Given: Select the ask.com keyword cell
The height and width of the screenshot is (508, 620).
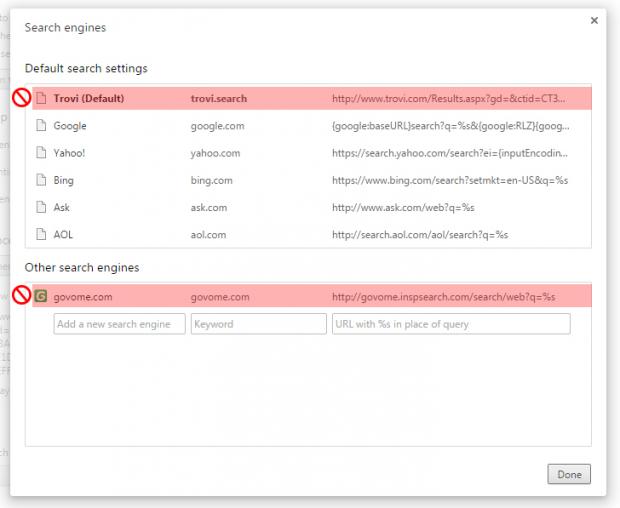Looking at the screenshot, I should click(209, 207).
